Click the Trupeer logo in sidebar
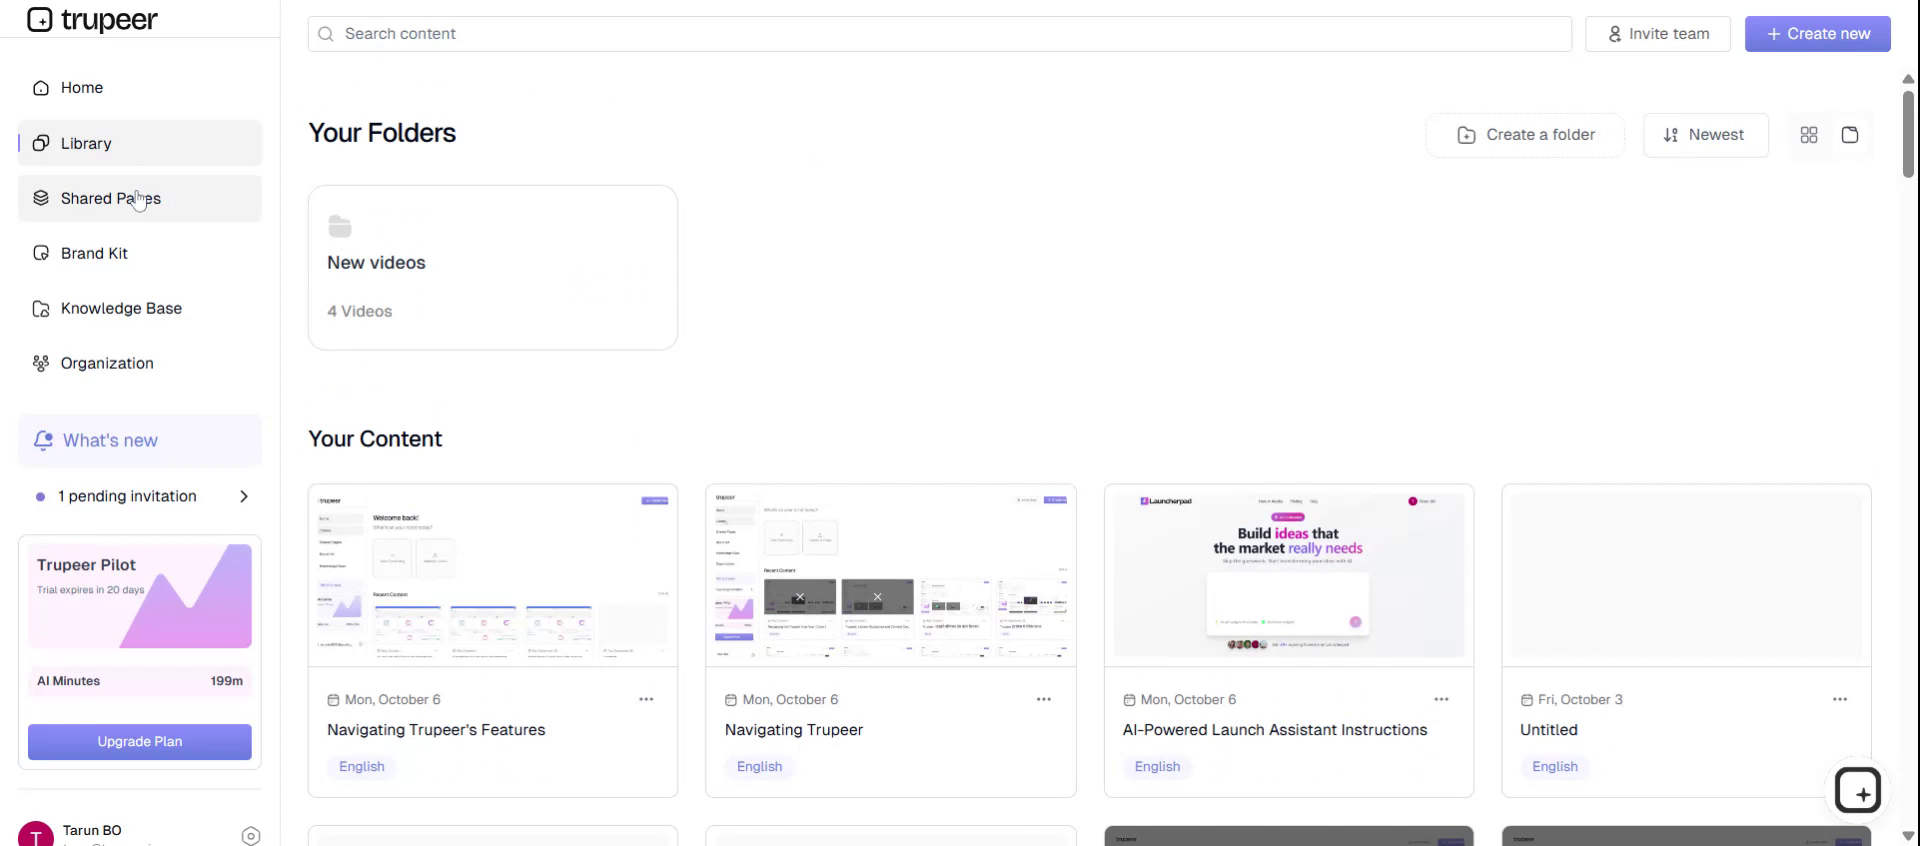The image size is (1920, 846). pos(92,19)
